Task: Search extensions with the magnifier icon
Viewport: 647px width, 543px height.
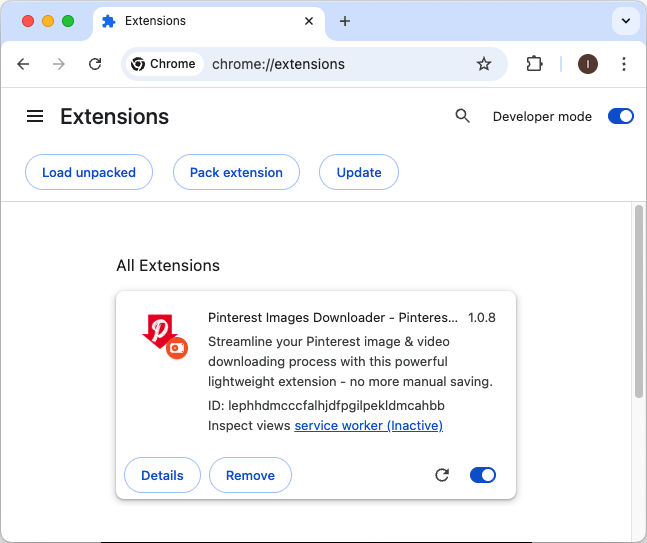Action: tap(462, 116)
